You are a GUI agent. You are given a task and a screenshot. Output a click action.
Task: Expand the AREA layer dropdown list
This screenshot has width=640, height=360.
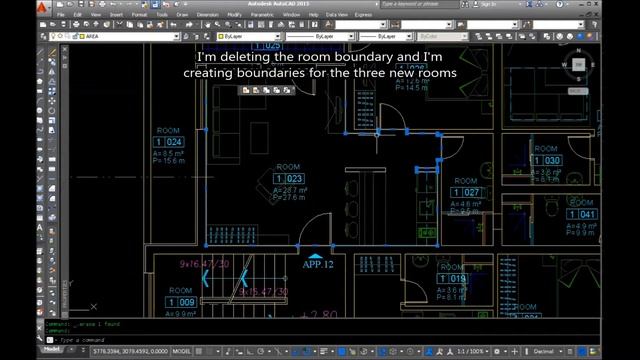tap(176, 36)
